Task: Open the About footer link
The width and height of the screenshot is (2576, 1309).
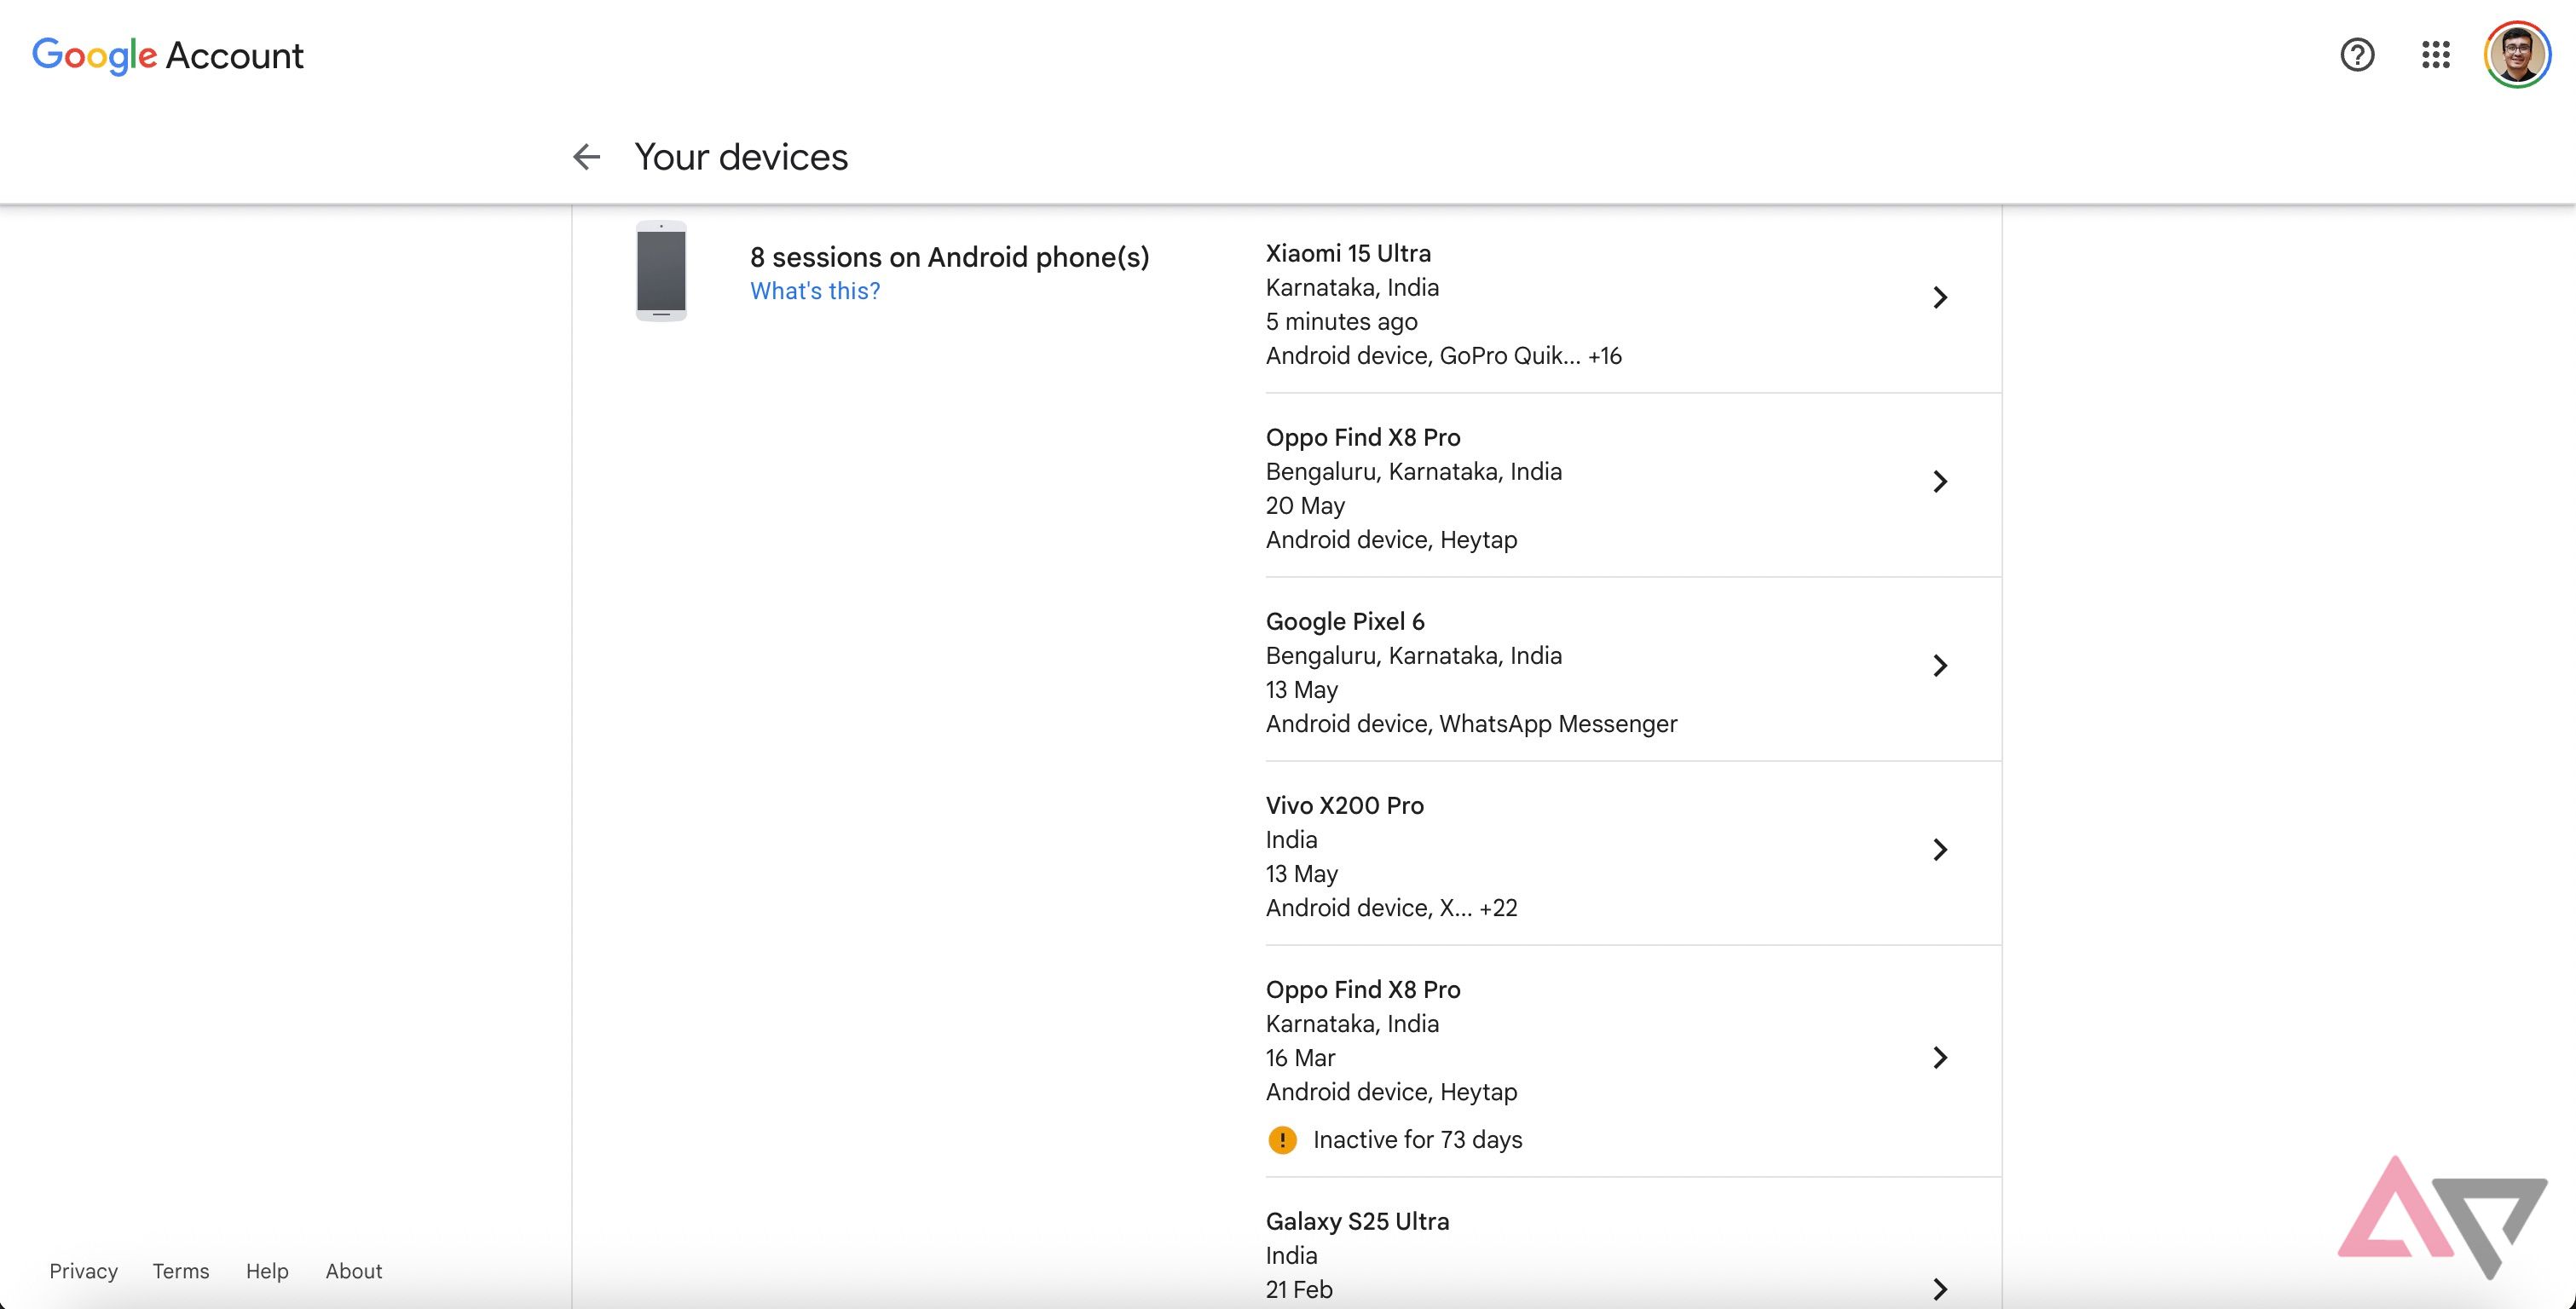Action: (x=353, y=1271)
